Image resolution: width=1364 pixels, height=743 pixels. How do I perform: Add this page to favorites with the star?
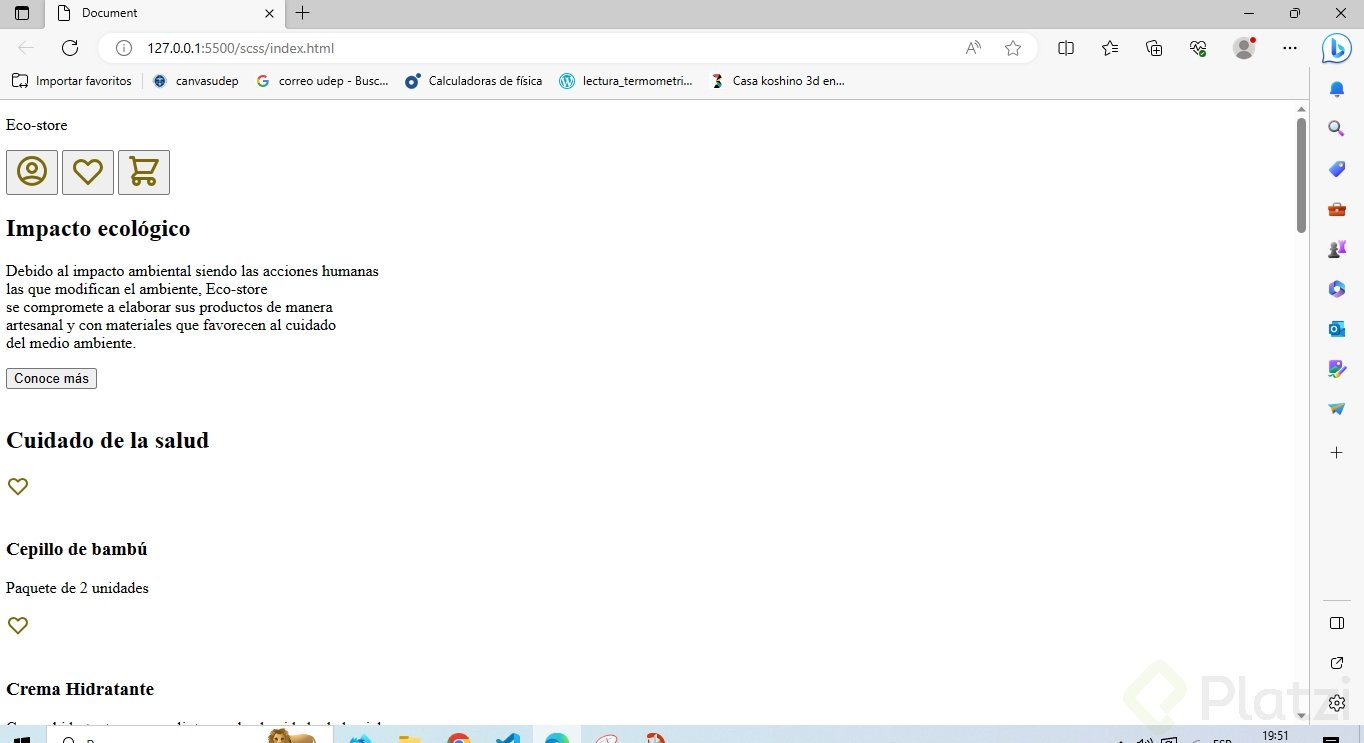tap(1013, 48)
